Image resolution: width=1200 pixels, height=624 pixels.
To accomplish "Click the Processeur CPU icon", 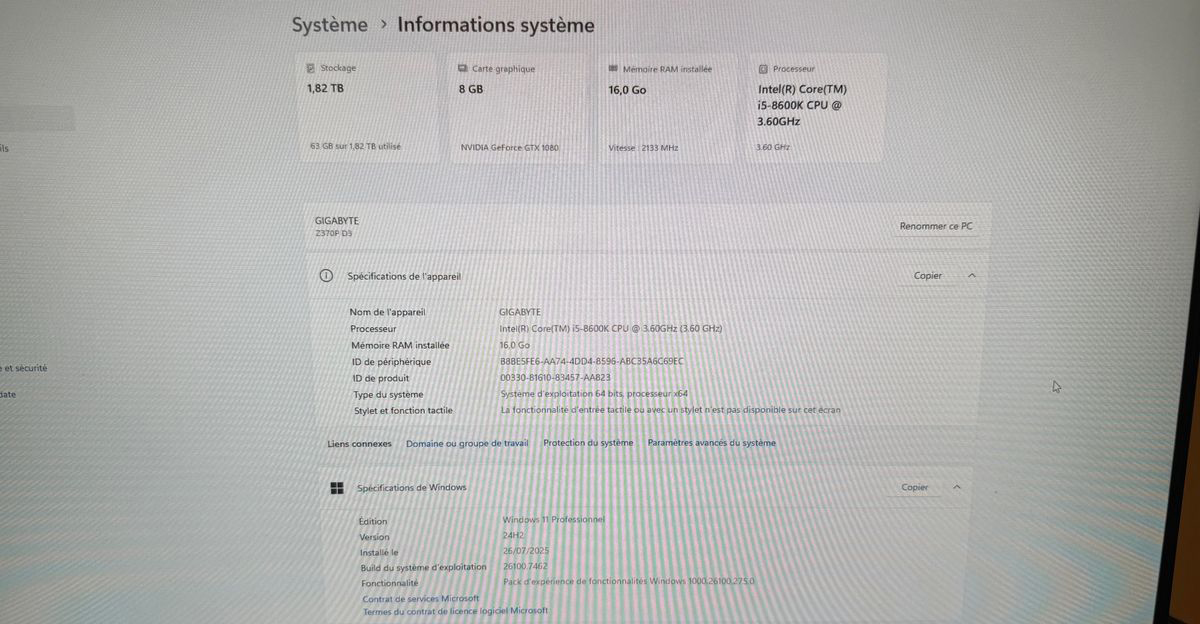I will click(x=764, y=69).
